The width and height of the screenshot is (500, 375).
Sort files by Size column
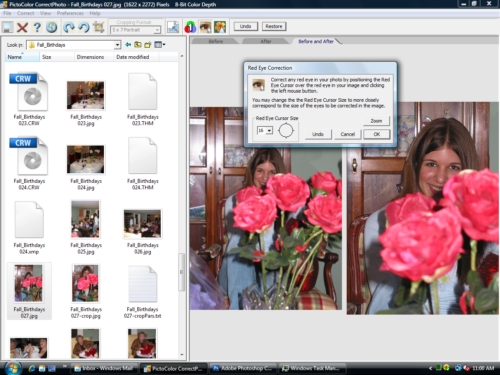point(57,57)
